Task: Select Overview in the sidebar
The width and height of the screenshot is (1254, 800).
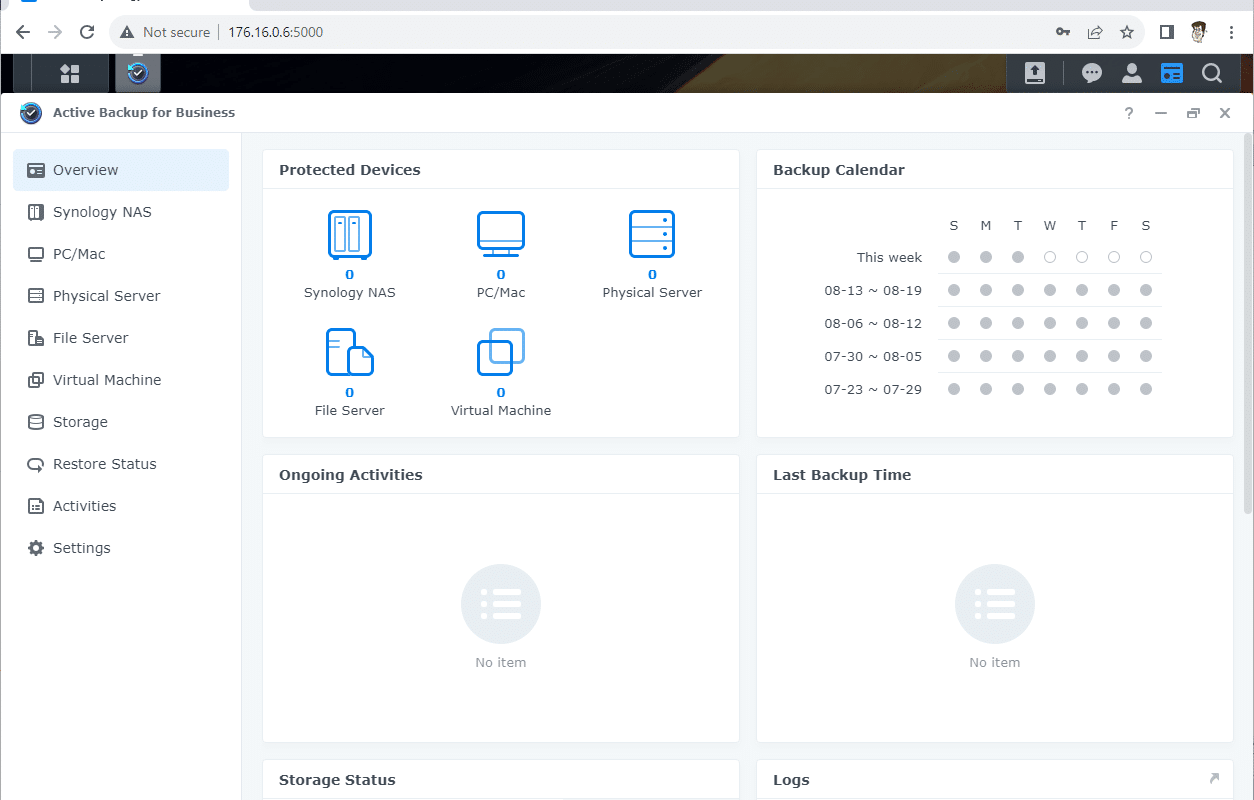Action: [121, 170]
